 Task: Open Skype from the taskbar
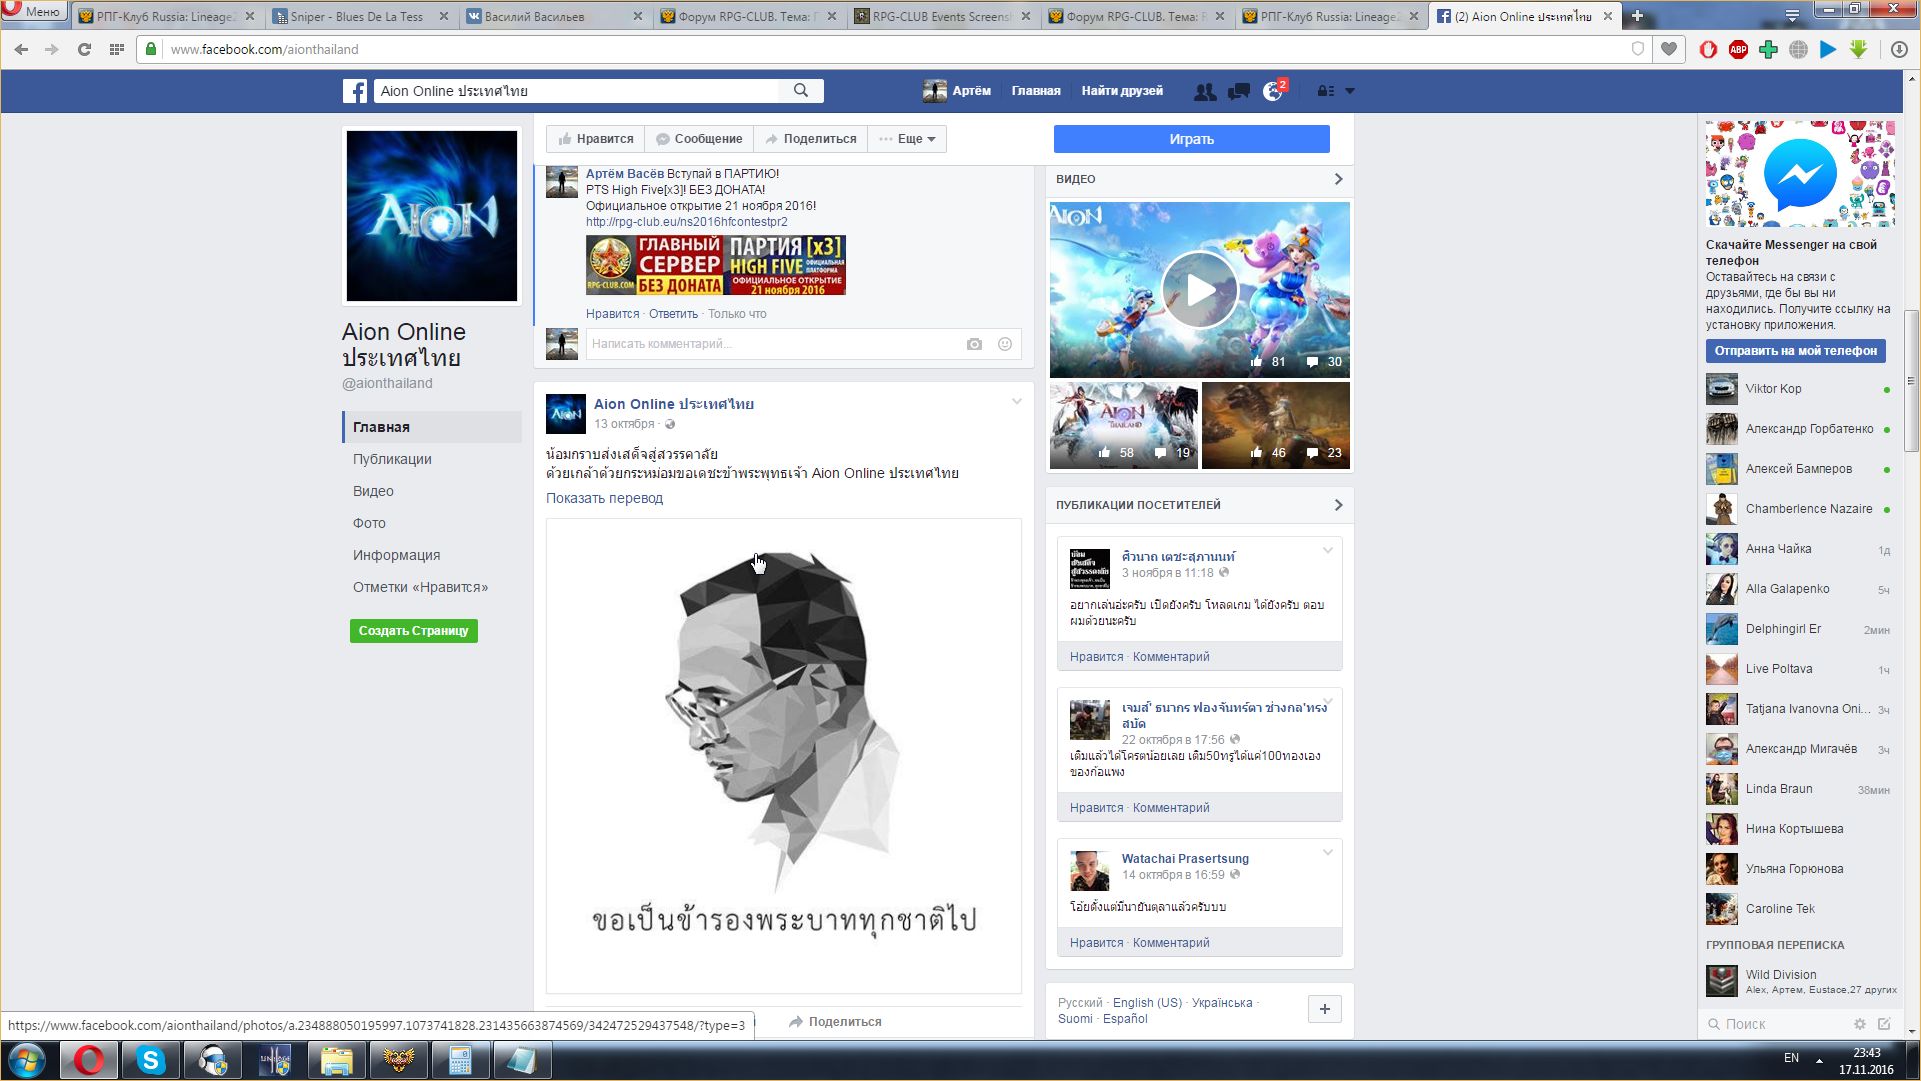(x=151, y=1060)
